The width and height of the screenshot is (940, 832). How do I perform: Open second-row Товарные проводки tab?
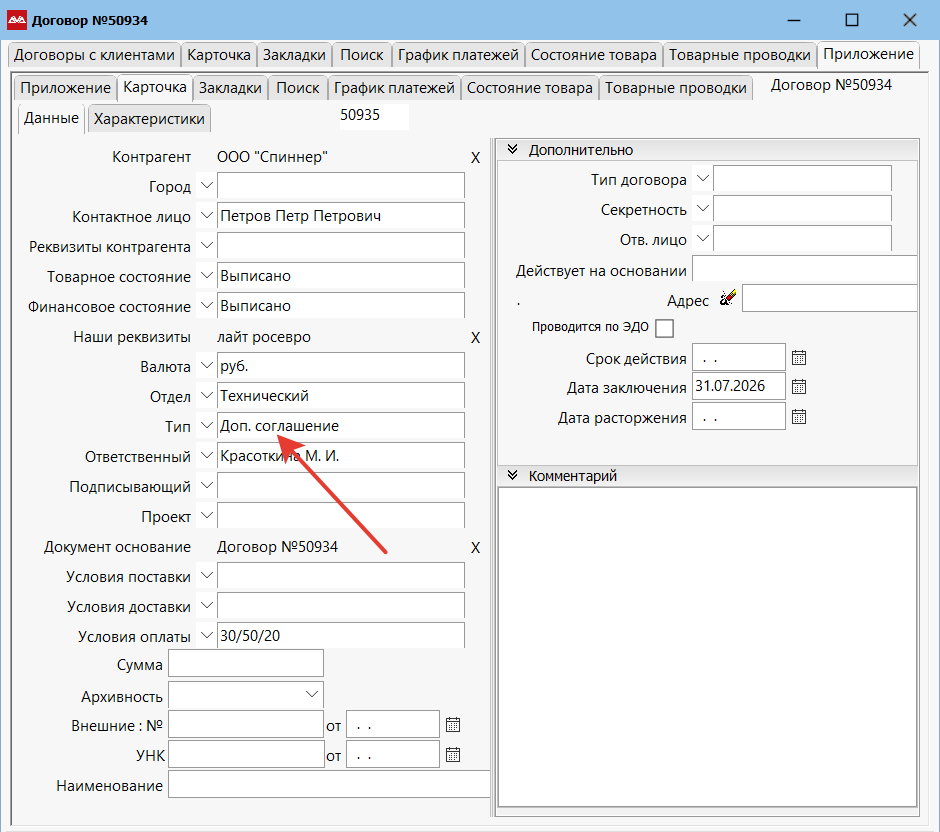pos(676,88)
